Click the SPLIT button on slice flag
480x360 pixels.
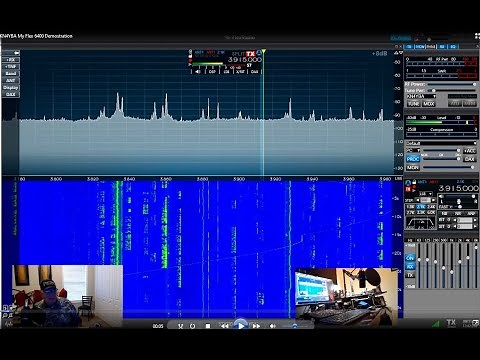click(238, 54)
